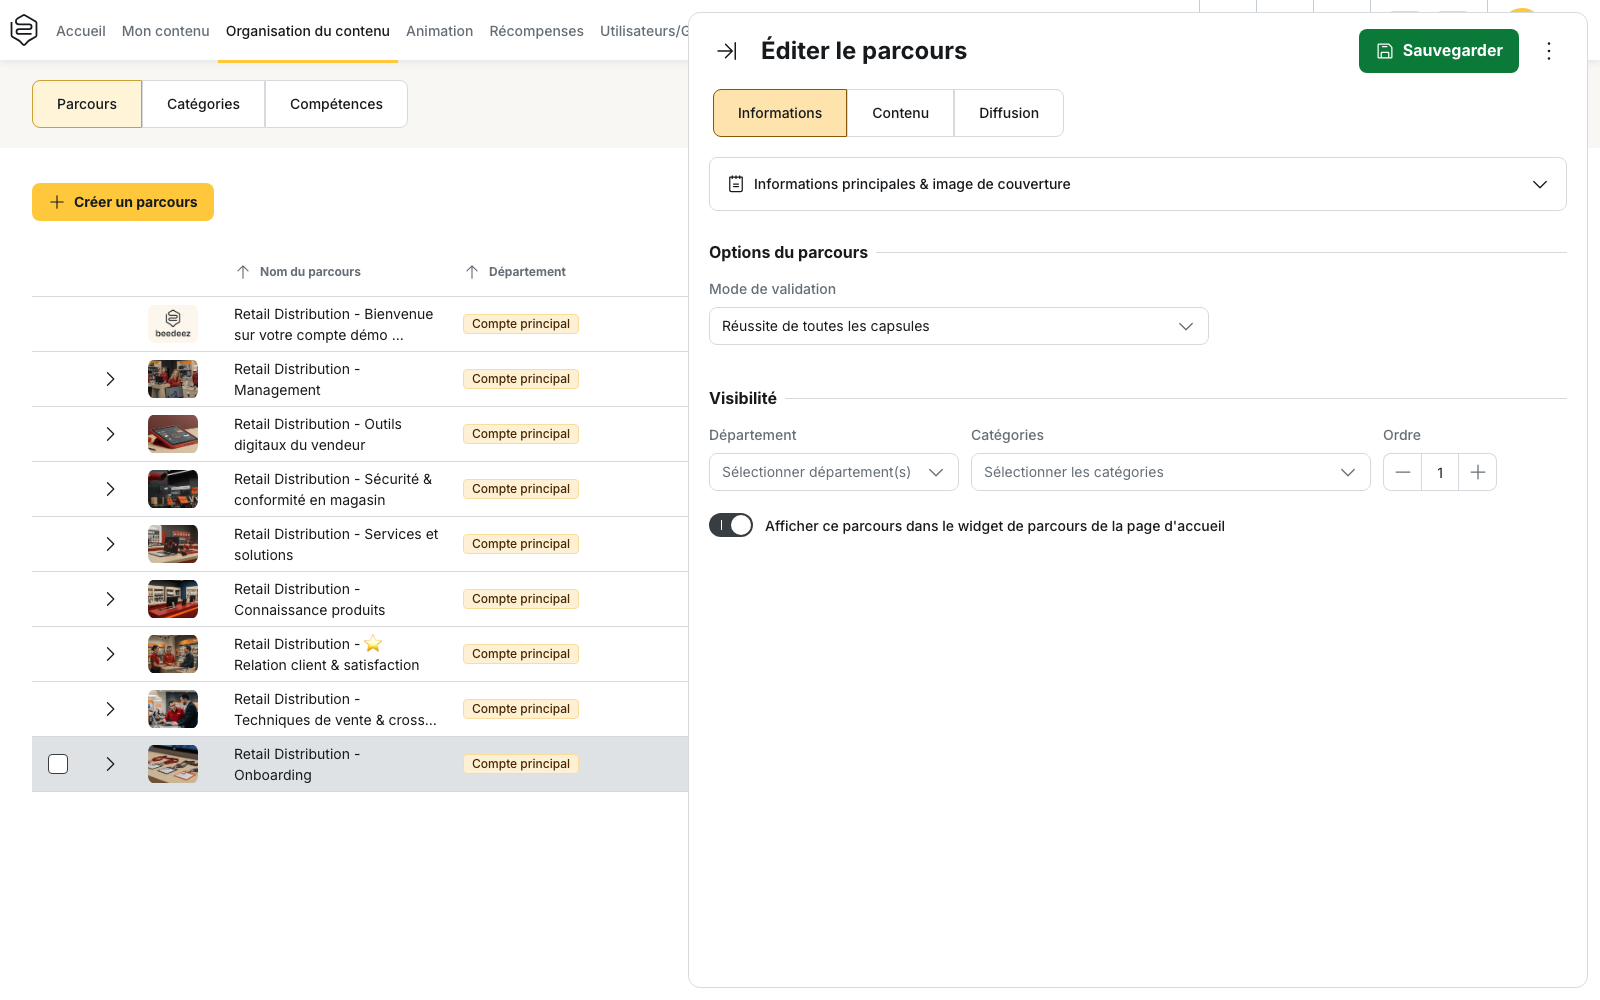Toggle the widget display switch on homepage
This screenshot has width=1600, height=1000.
pos(731,525)
